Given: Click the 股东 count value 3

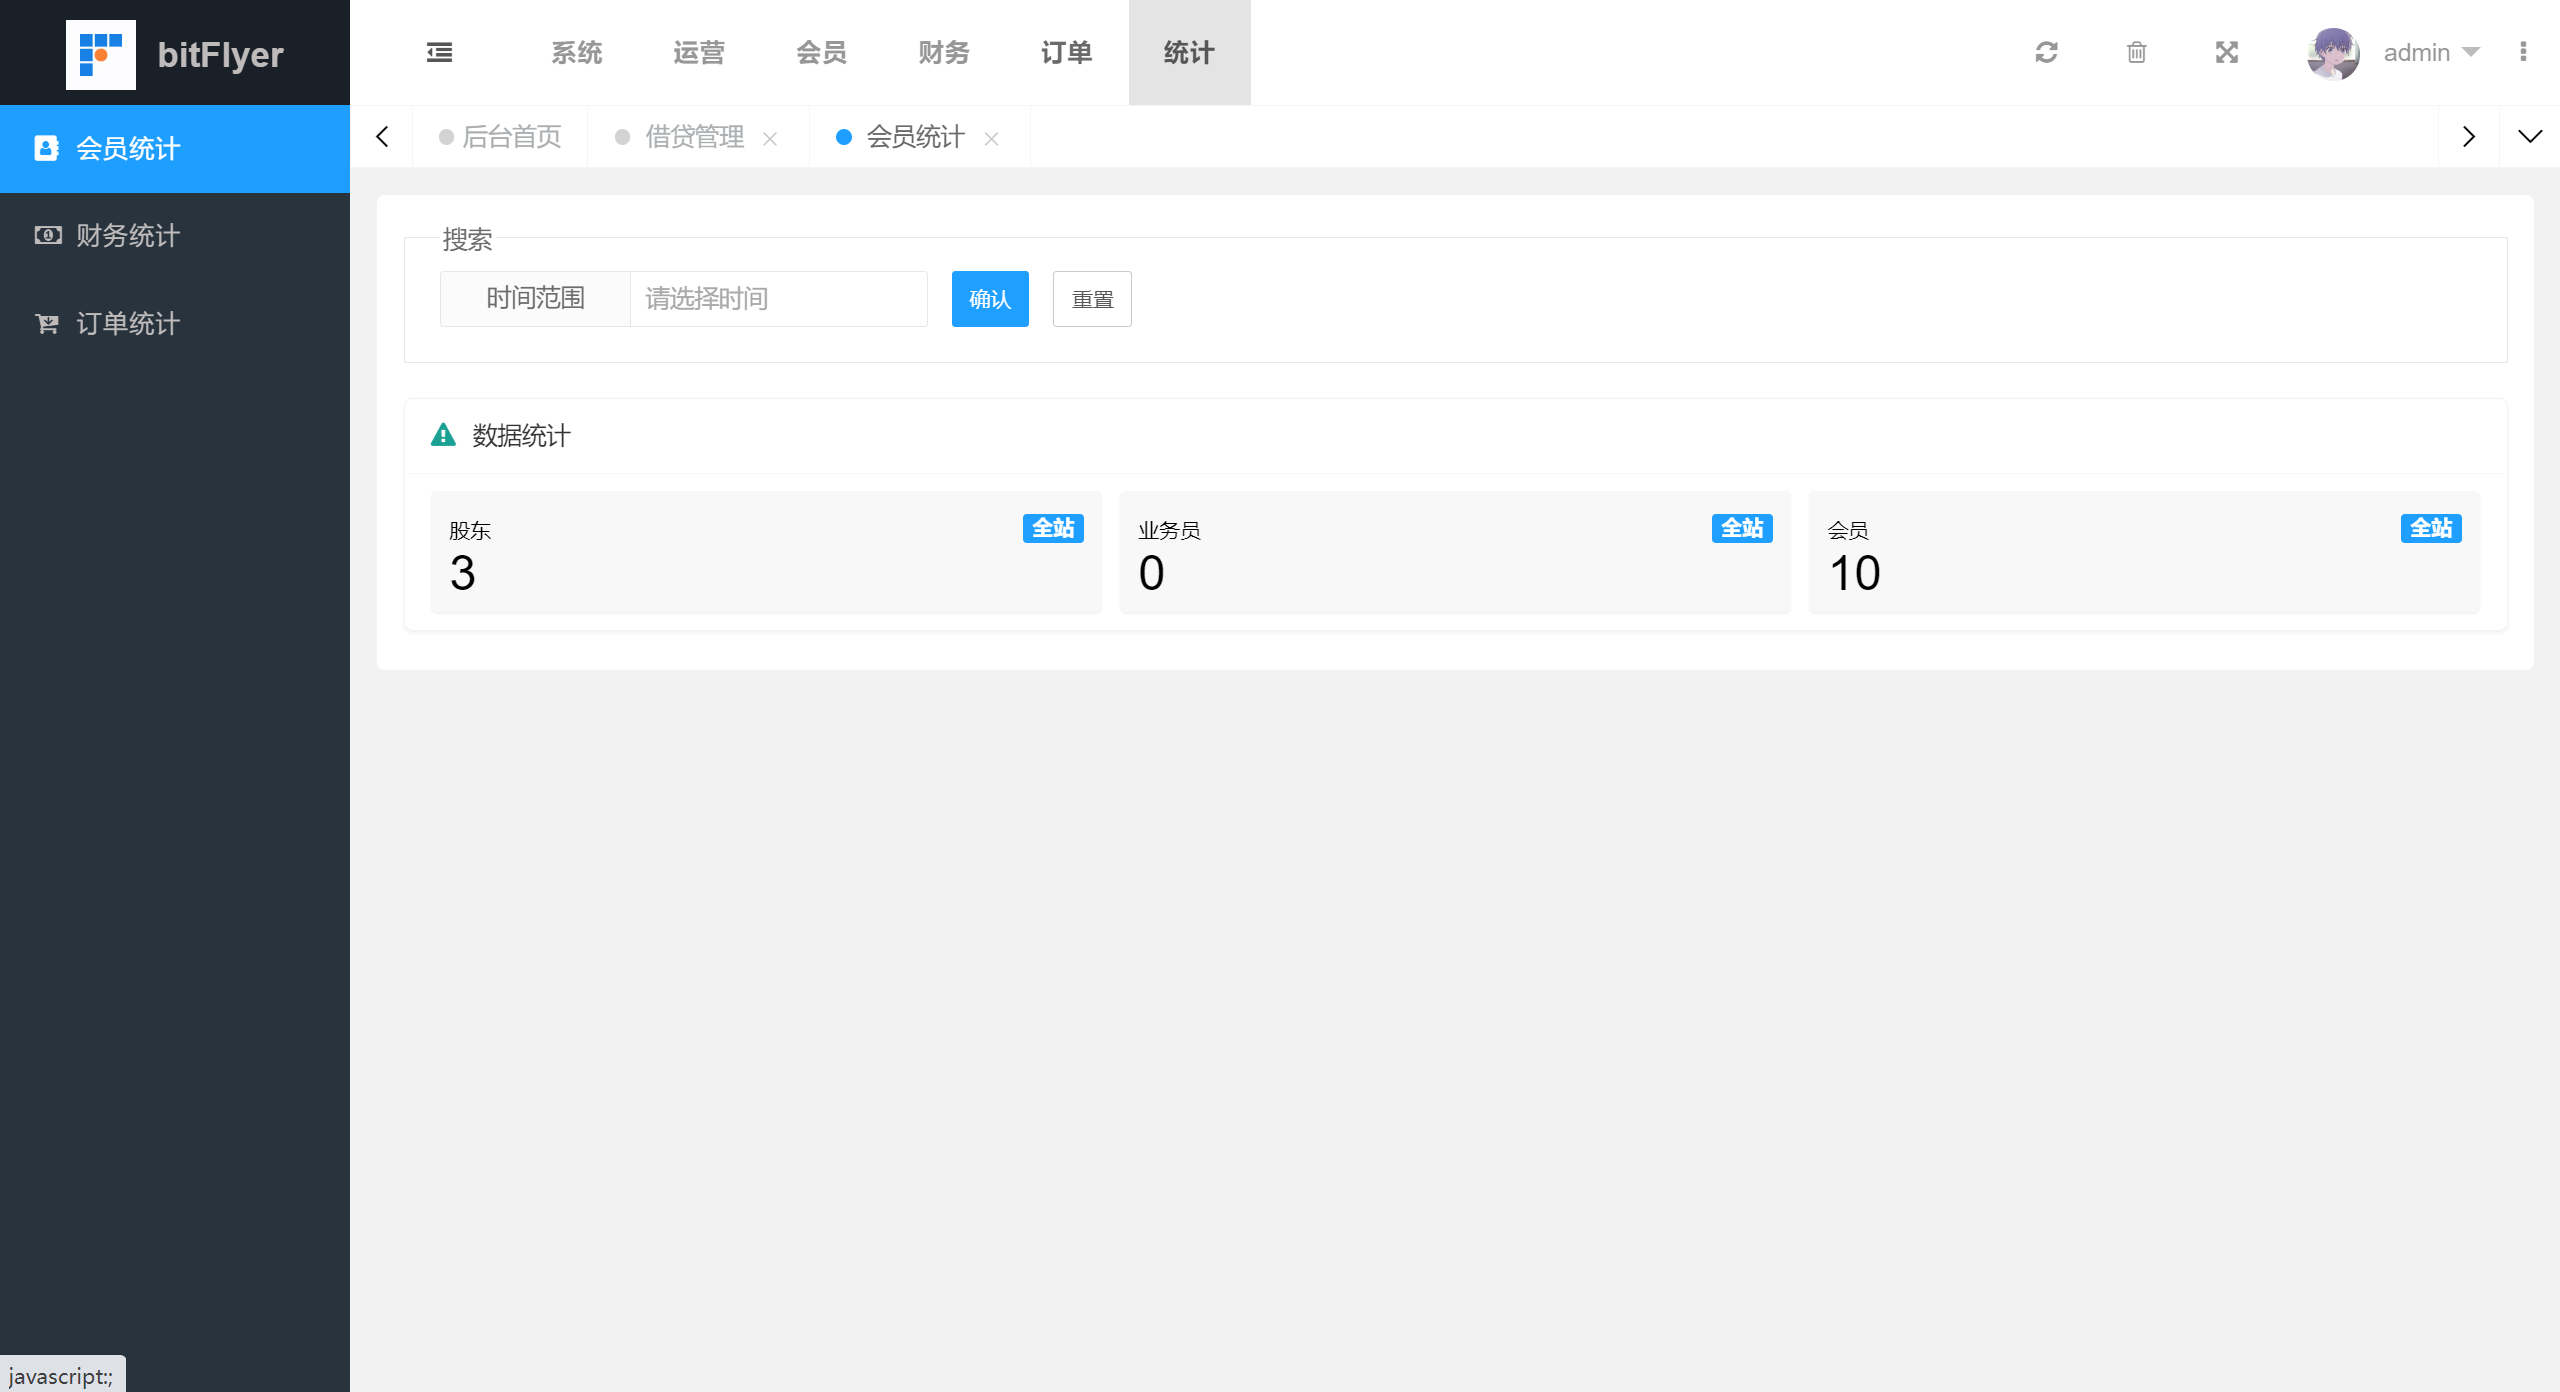Looking at the screenshot, I should pyautogui.click(x=462, y=573).
